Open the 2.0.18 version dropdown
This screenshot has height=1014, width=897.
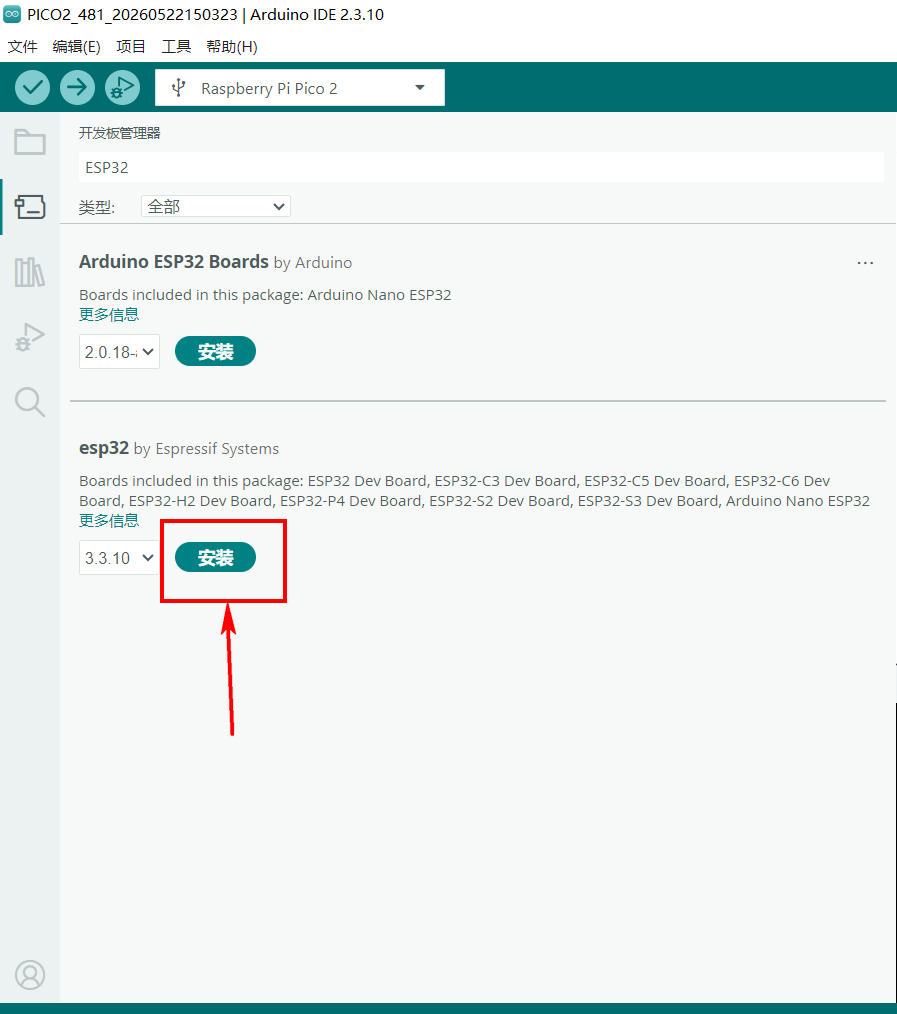coord(119,352)
